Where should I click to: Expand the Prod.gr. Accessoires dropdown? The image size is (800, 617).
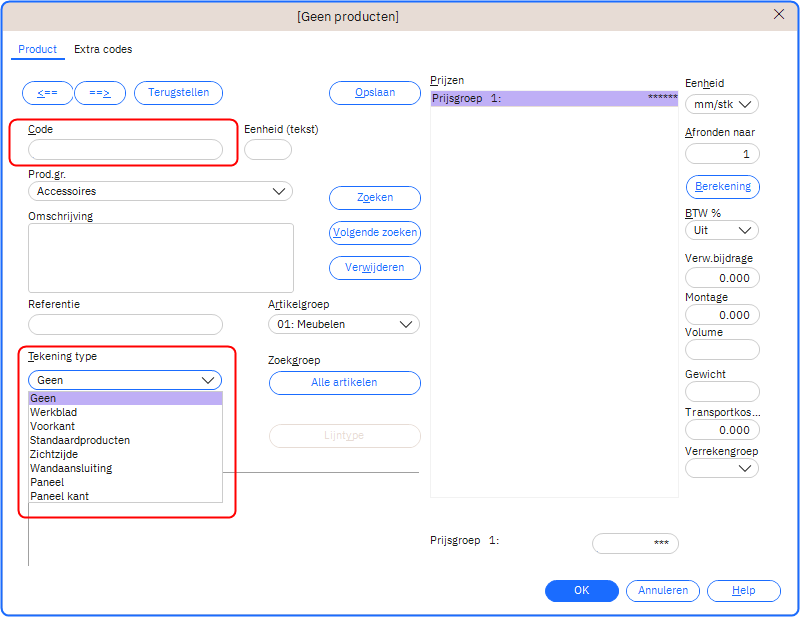(160, 191)
